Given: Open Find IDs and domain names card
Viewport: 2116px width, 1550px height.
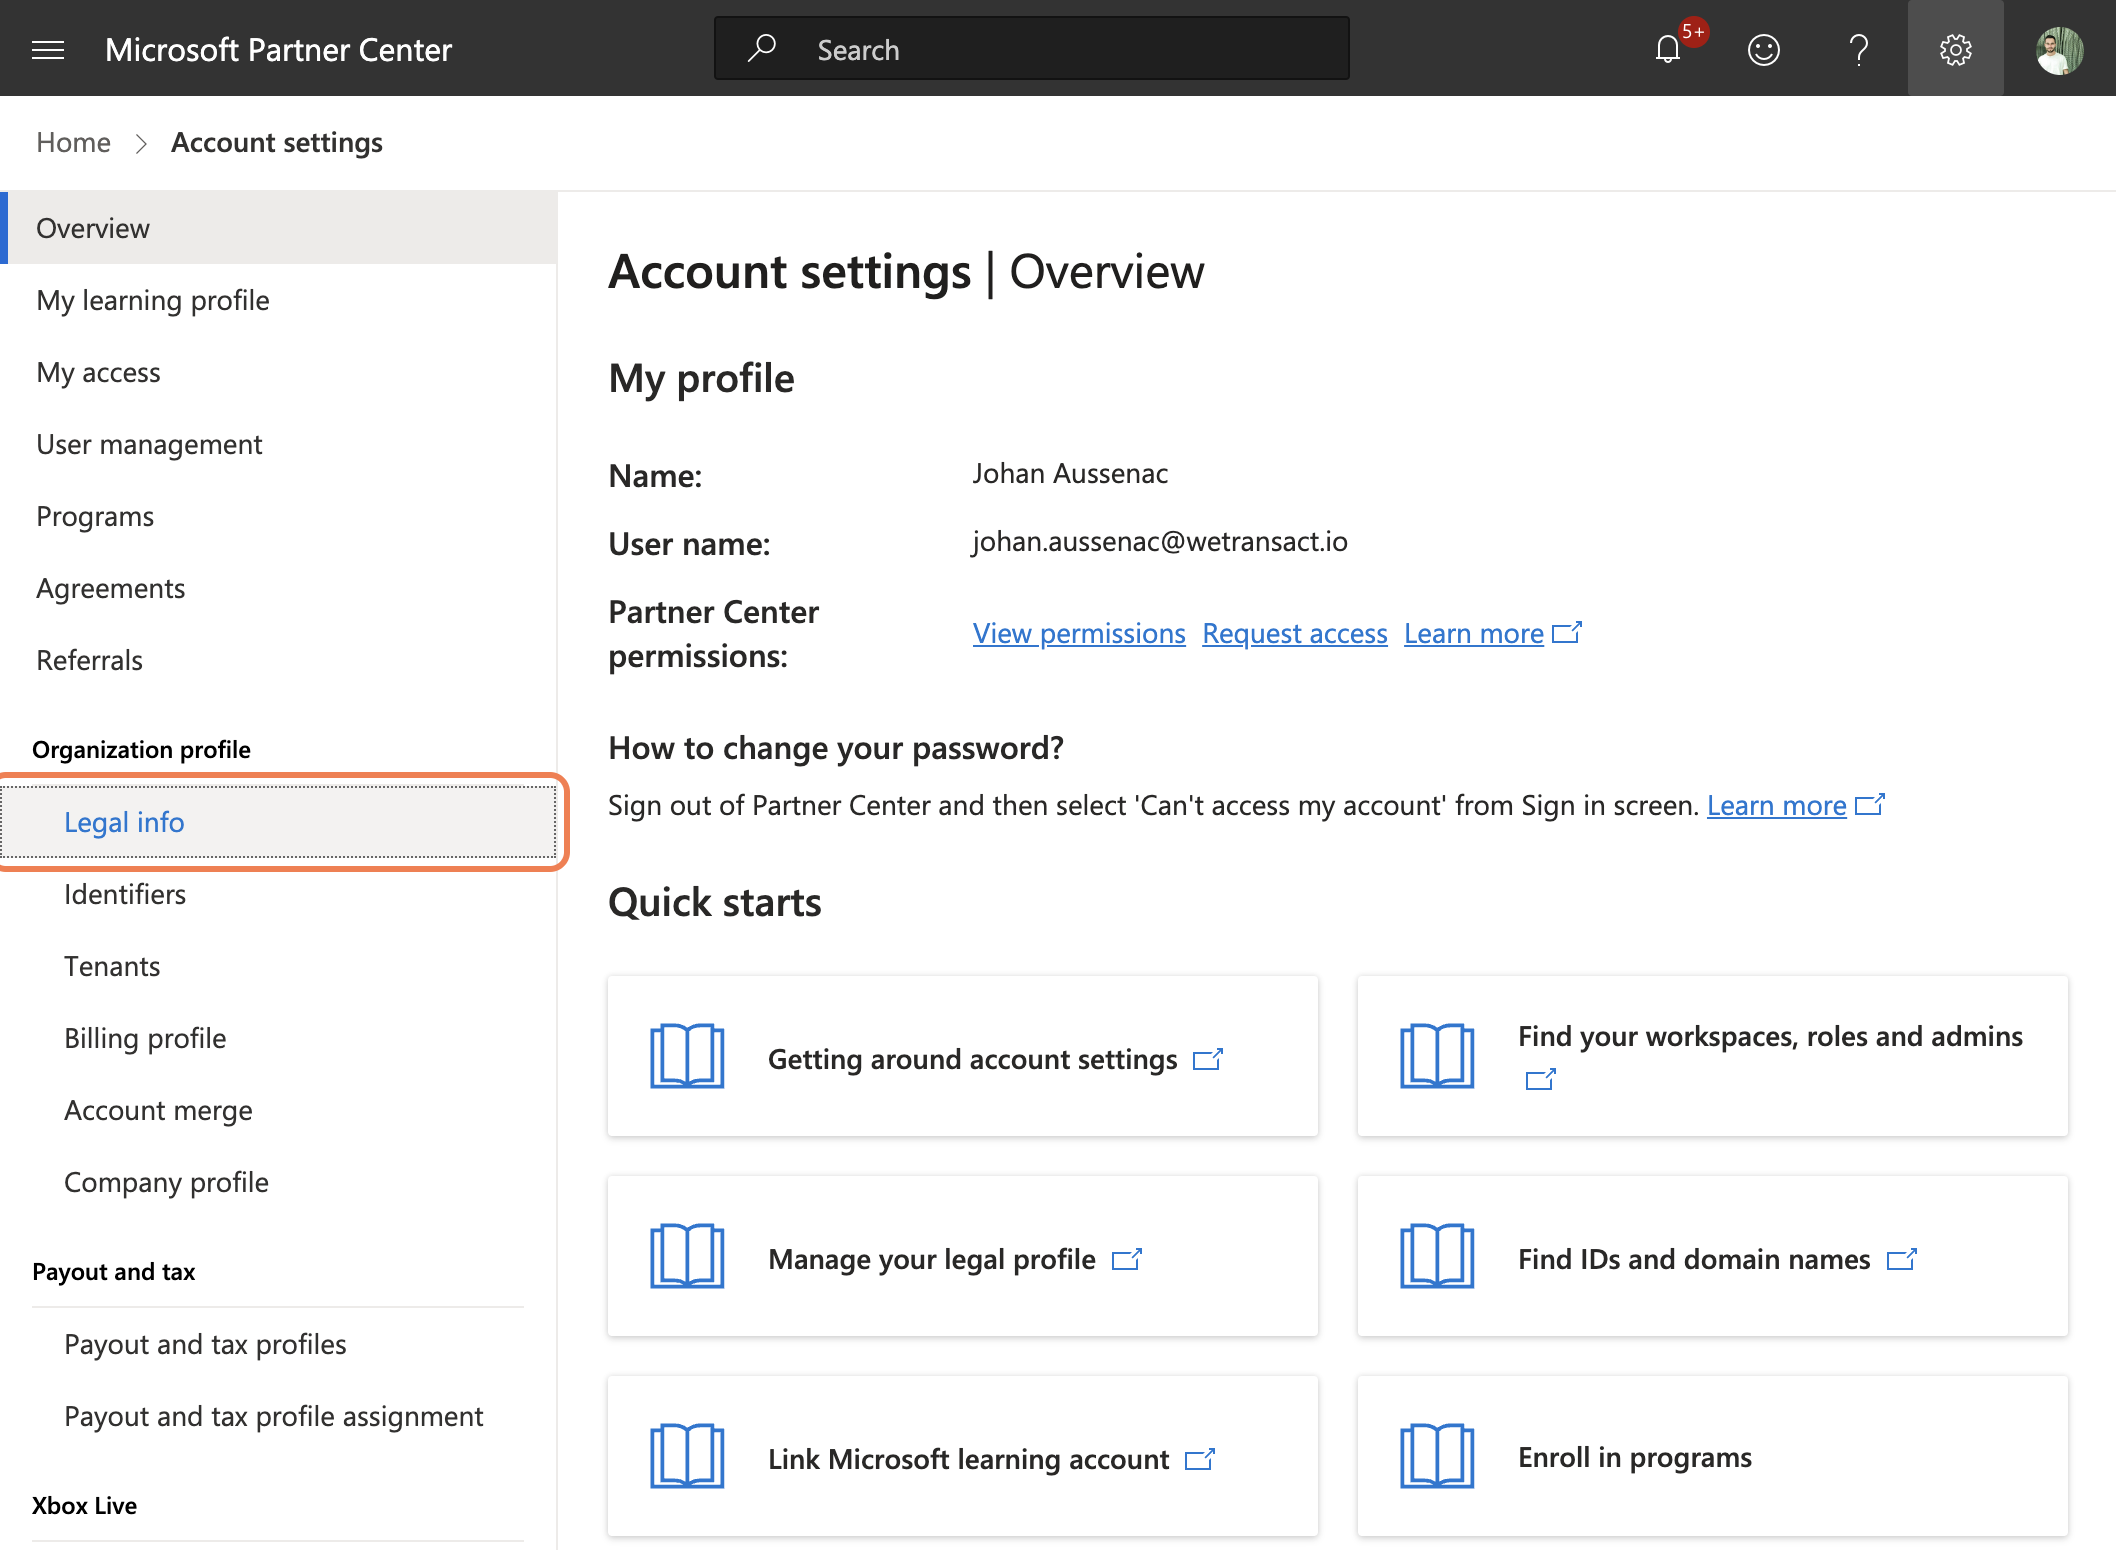Looking at the screenshot, I should tap(1712, 1256).
